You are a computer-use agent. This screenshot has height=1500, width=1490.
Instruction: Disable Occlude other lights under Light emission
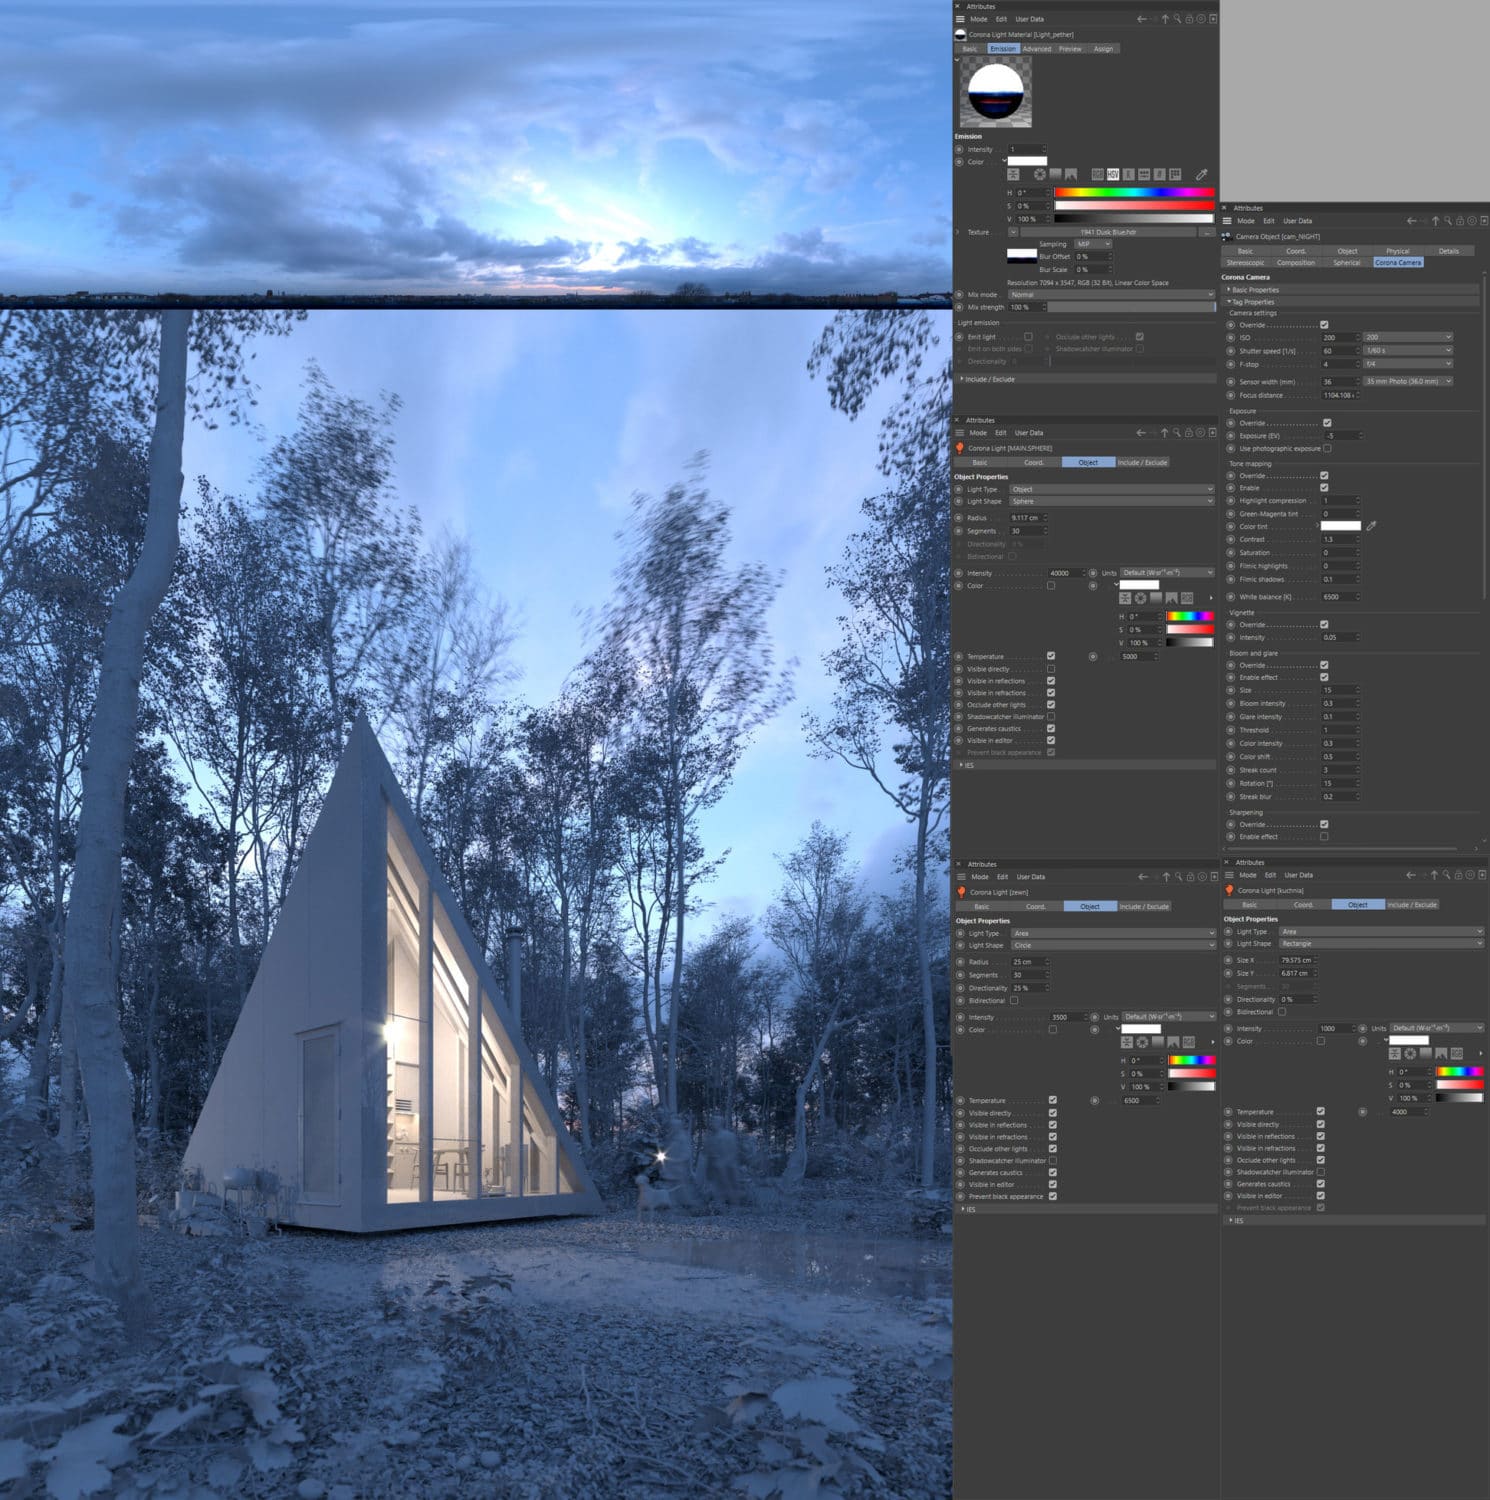1140,337
